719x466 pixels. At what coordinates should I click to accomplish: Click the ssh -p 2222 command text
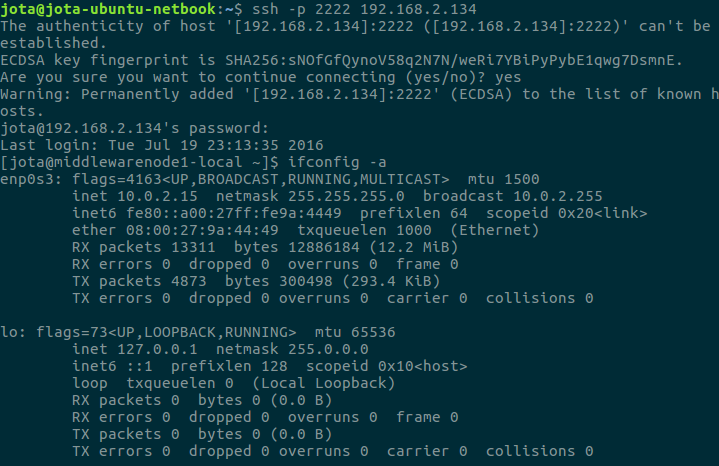(365, 9)
